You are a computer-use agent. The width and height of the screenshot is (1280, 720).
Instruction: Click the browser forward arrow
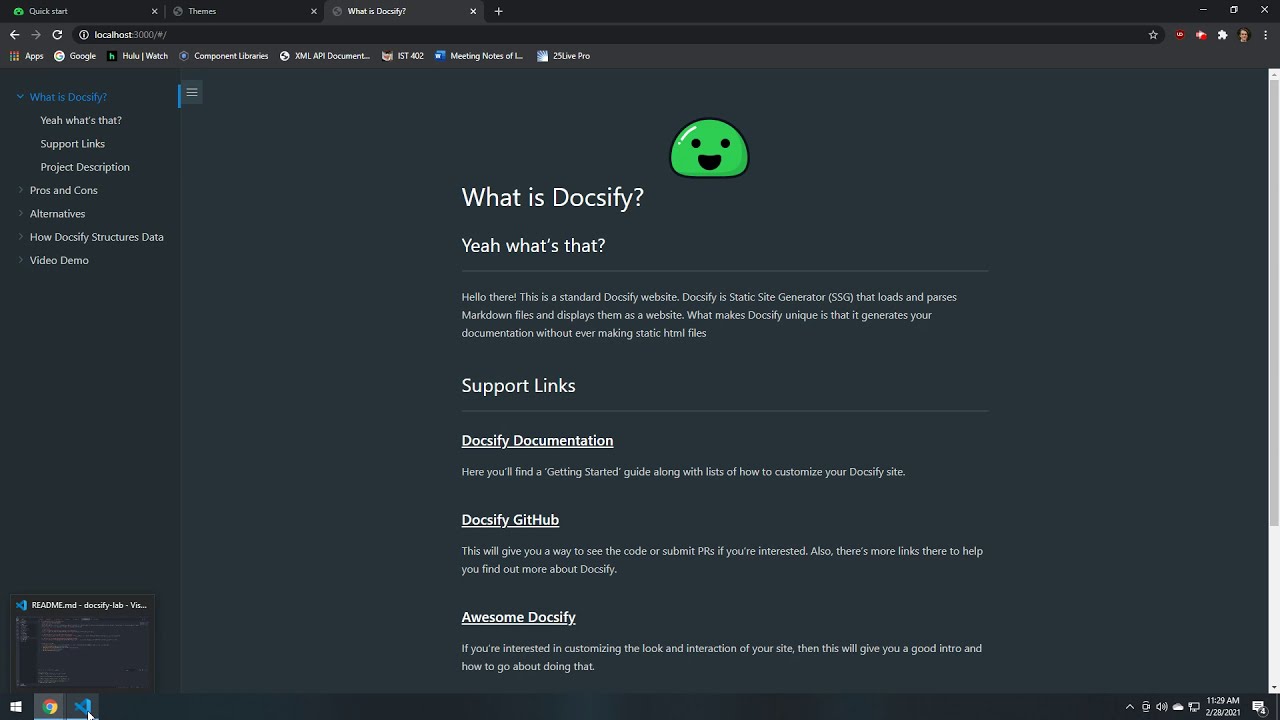point(36,35)
